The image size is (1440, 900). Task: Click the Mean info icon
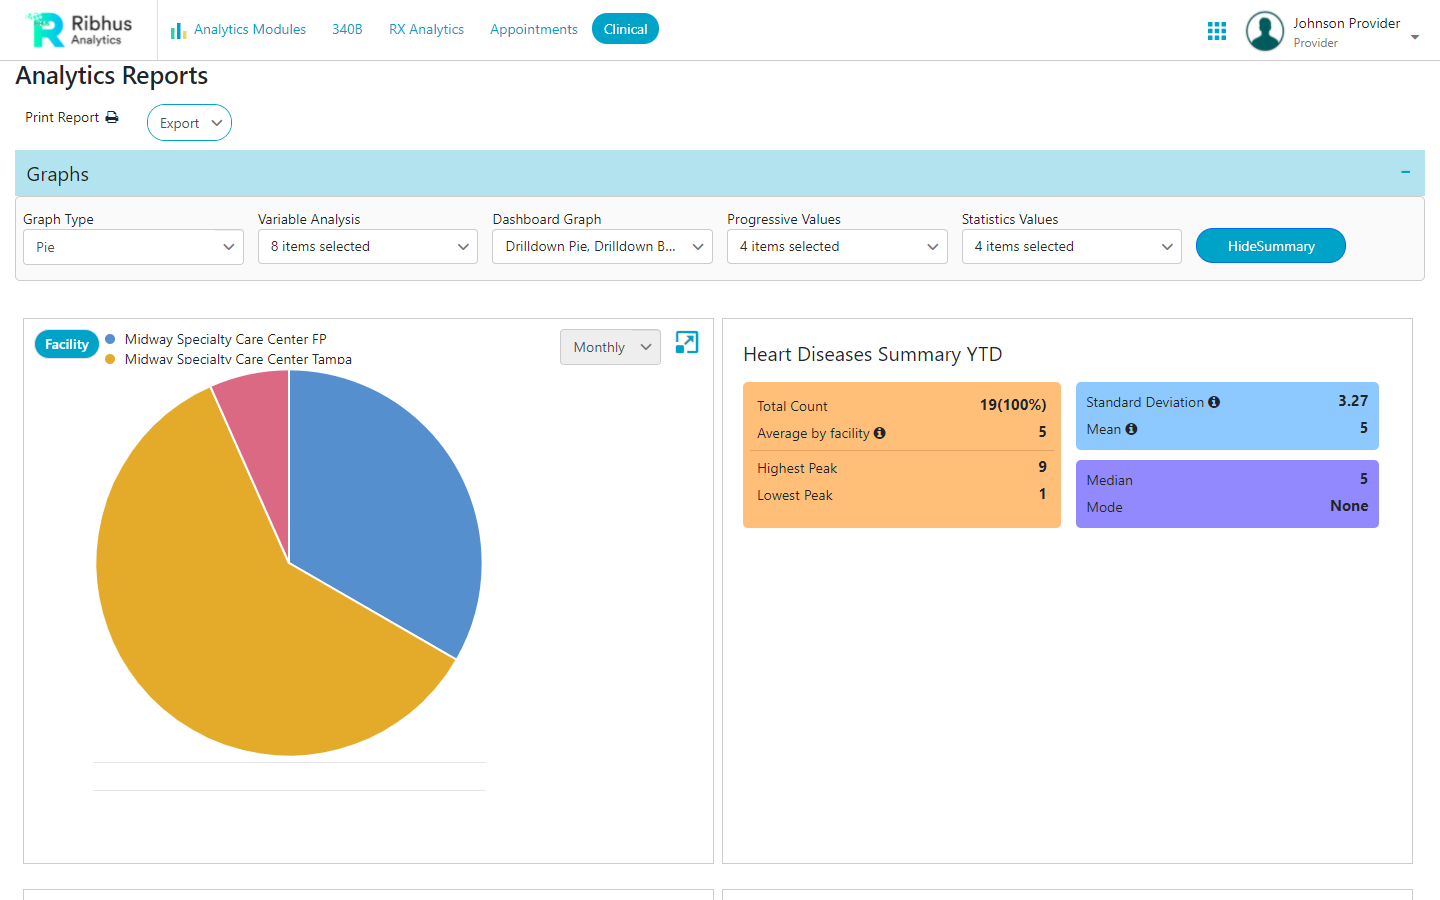[1130, 429]
